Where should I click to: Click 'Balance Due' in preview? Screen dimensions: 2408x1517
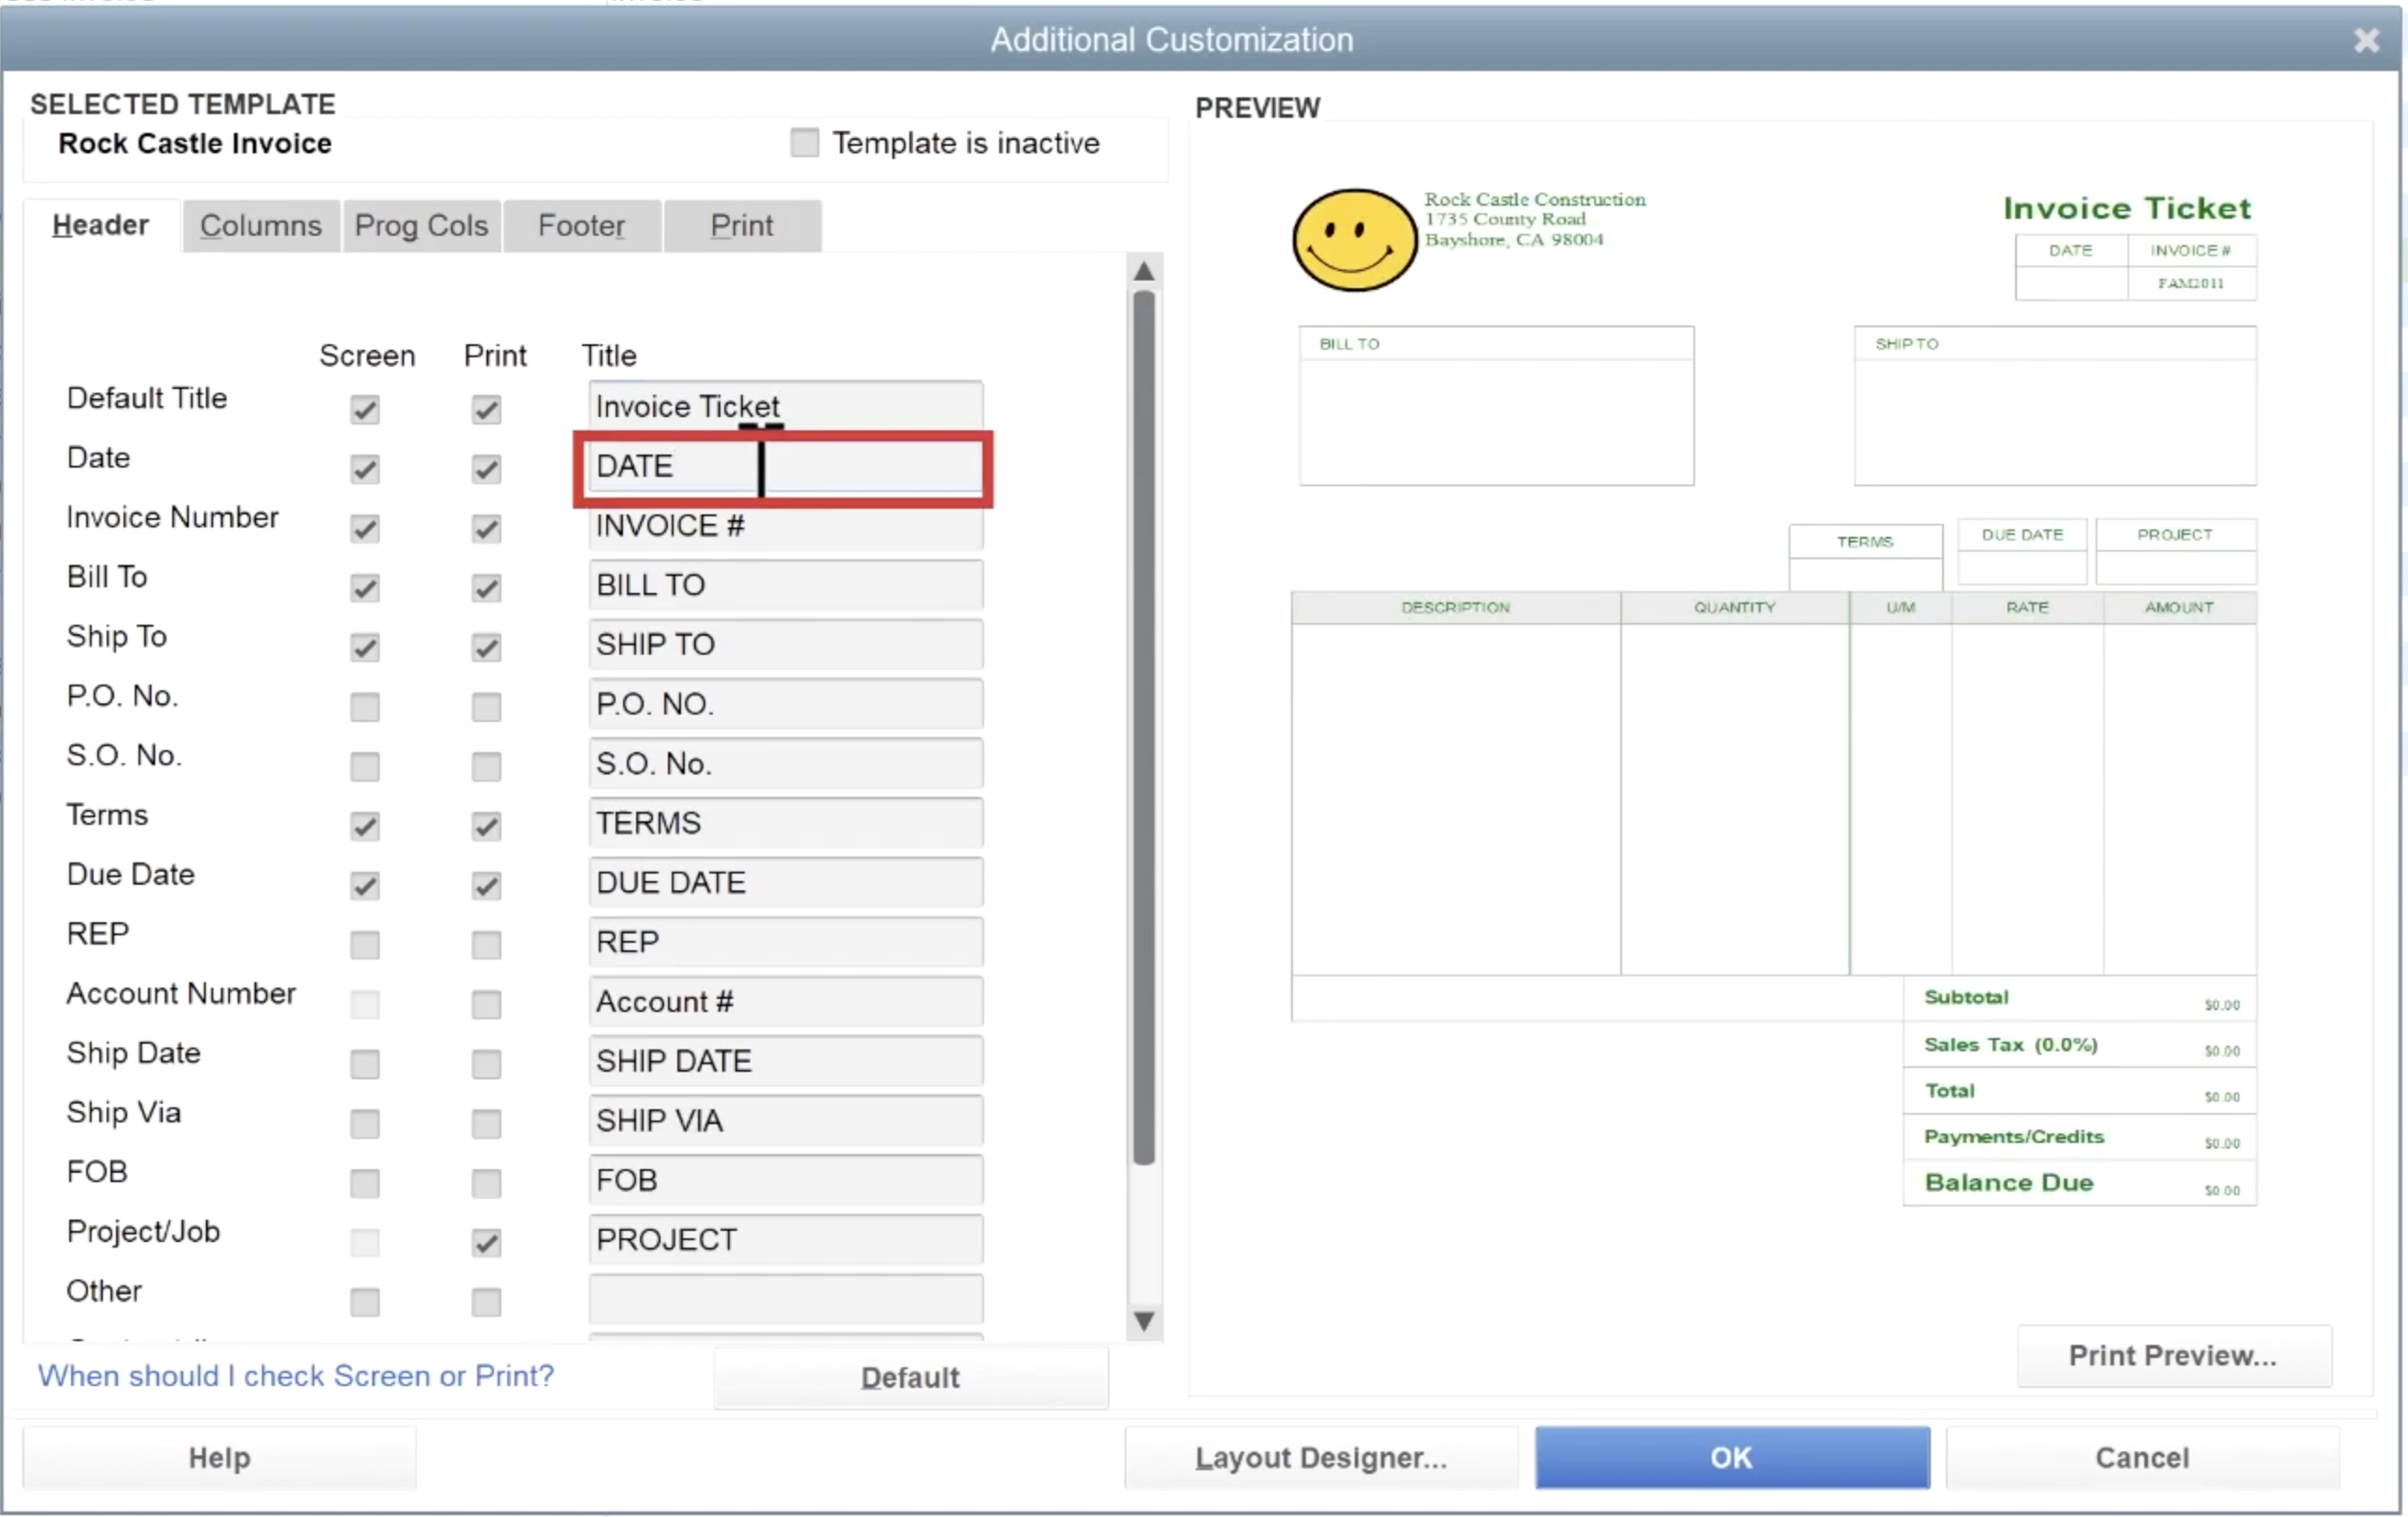point(2008,1182)
